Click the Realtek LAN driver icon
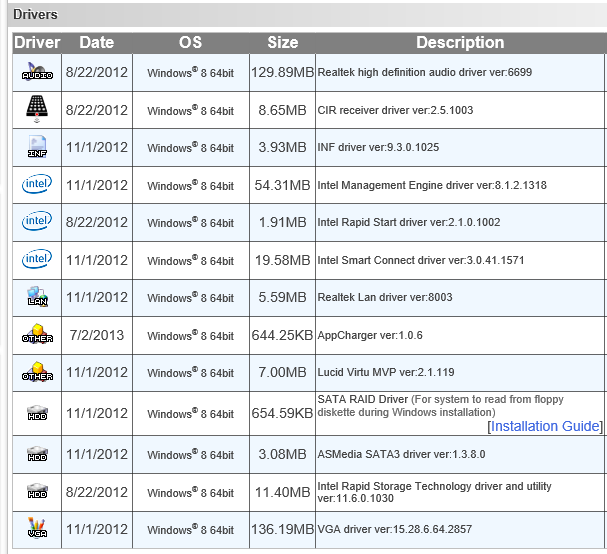Image resolution: width=607 pixels, height=554 pixels. tap(37, 297)
